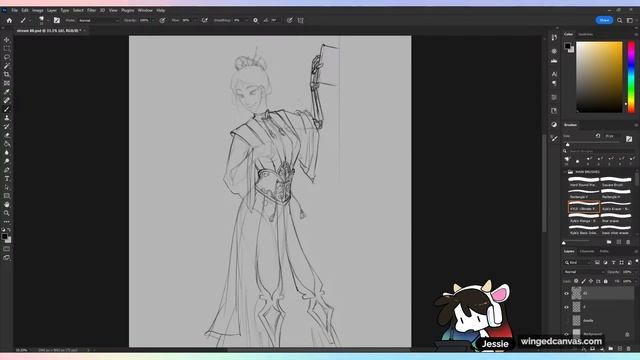The height and width of the screenshot is (360, 640).
Task: Delete layer trash icon in Layers panel
Action: pyautogui.click(x=628, y=349)
